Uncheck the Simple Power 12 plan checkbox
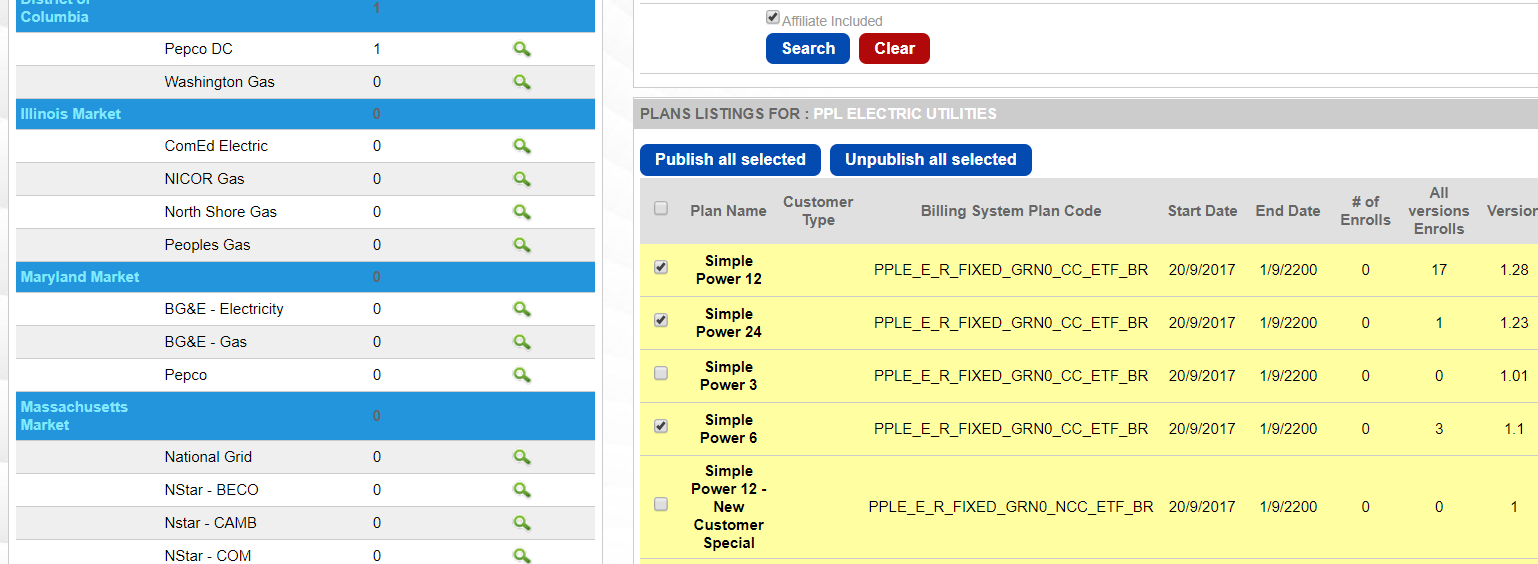This screenshot has width=1538, height=564. click(x=661, y=267)
